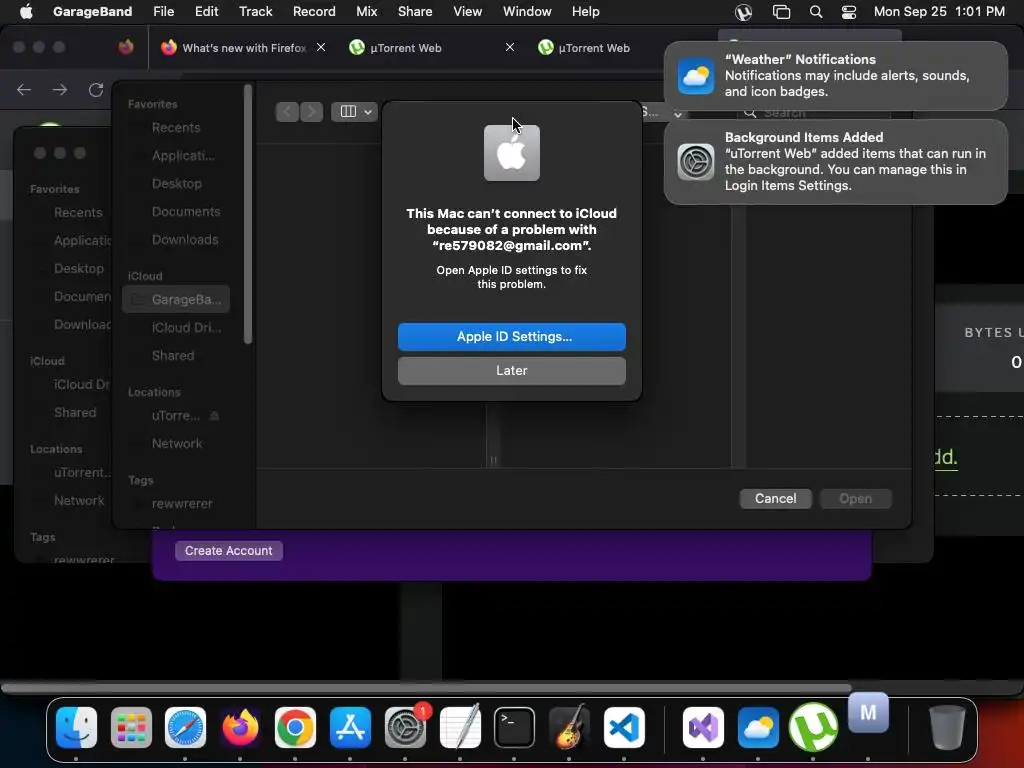Screen dimensions: 1024x768
Task: Click the Stage Manager windows icon in menu bar
Action: [781, 11]
